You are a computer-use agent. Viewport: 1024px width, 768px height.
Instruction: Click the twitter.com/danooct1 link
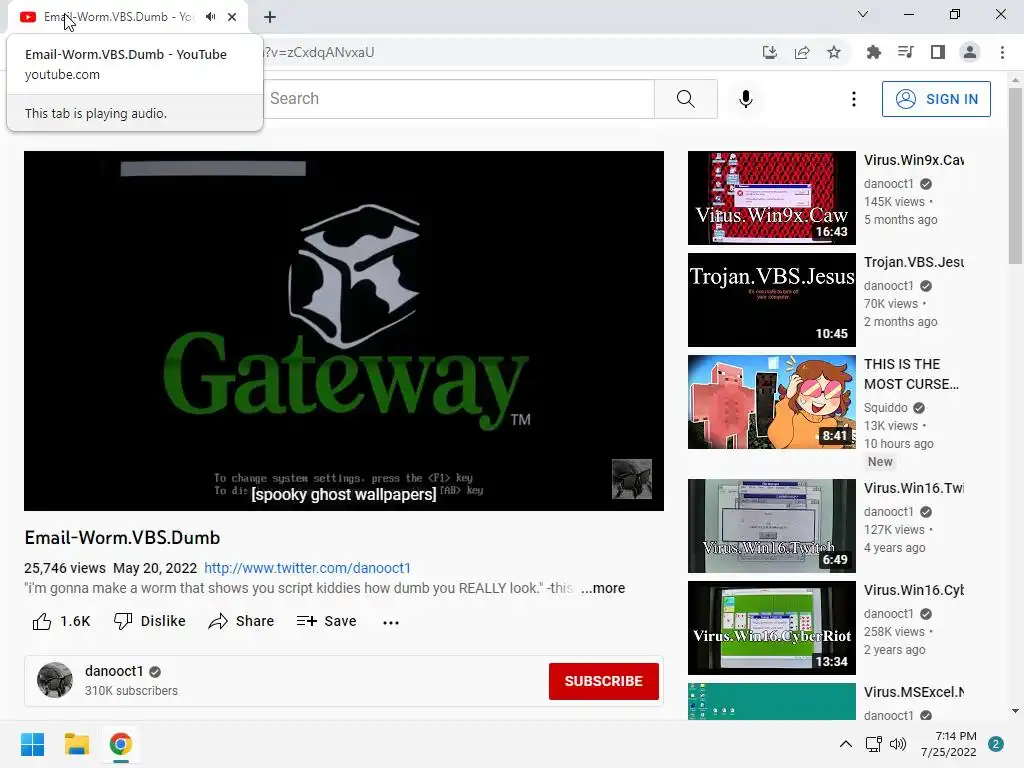pyautogui.click(x=308, y=568)
